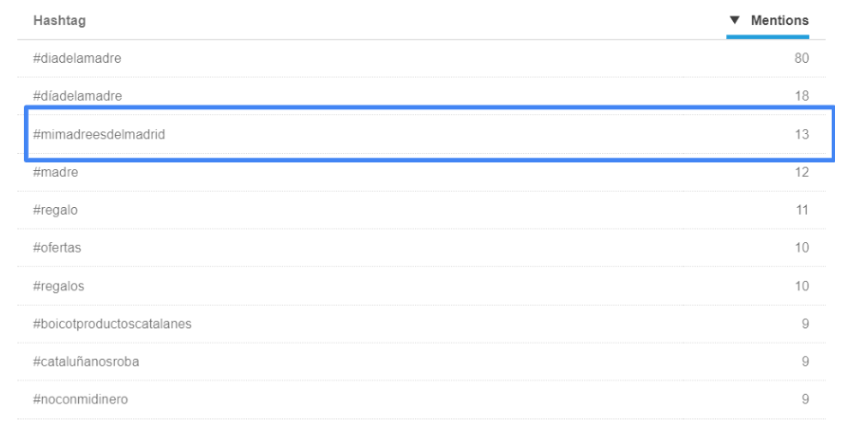Image resolution: width=863 pixels, height=429 pixels.
Task: Click the 11 mentions count for #regalo
Action: pyautogui.click(x=802, y=210)
